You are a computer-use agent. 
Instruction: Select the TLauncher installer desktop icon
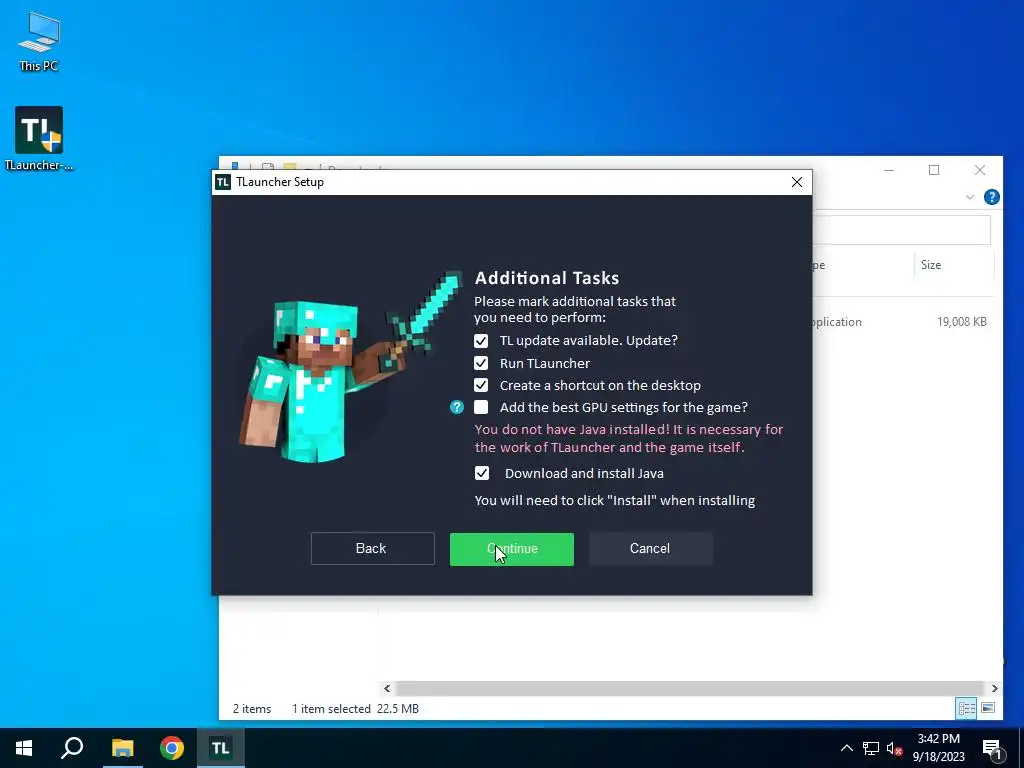coord(39,138)
